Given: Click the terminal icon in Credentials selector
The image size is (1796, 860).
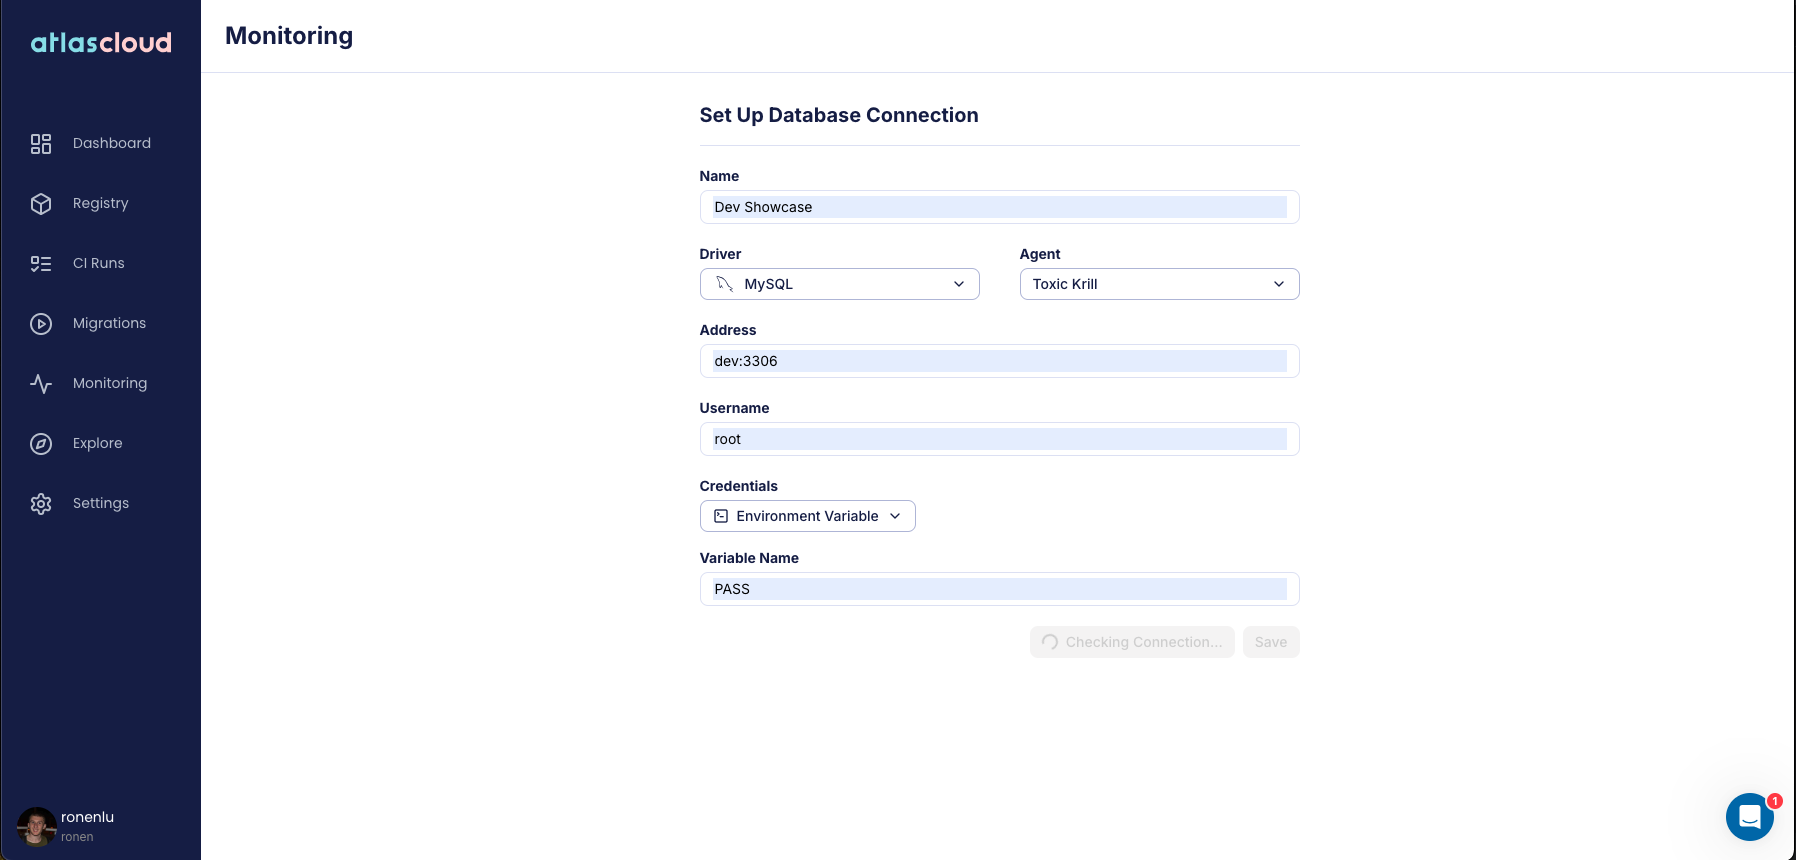Looking at the screenshot, I should (721, 516).
